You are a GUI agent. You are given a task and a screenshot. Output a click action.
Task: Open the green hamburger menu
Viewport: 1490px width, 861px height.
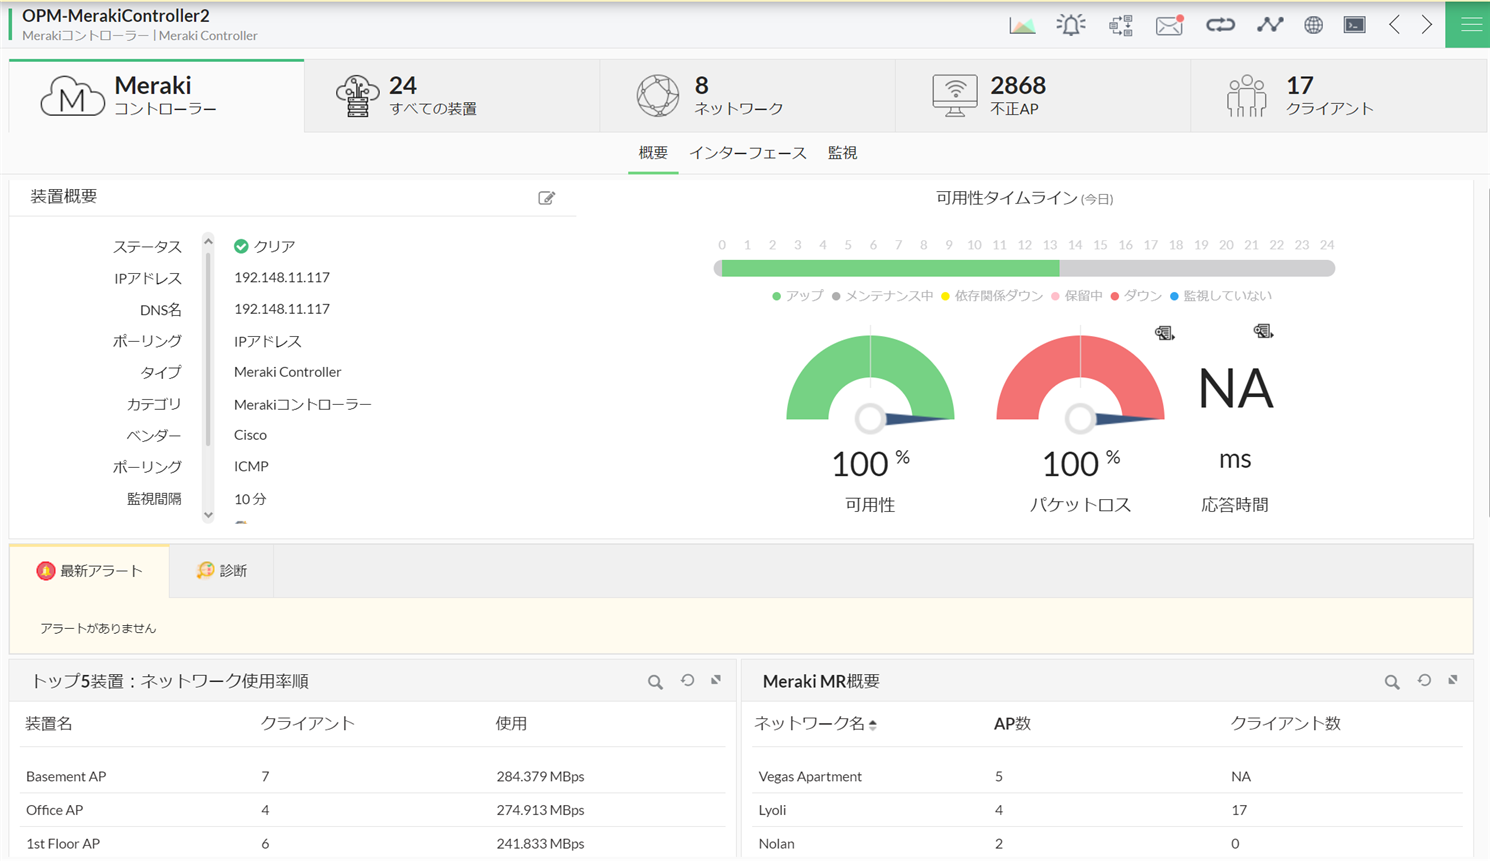coord(1469,25)
